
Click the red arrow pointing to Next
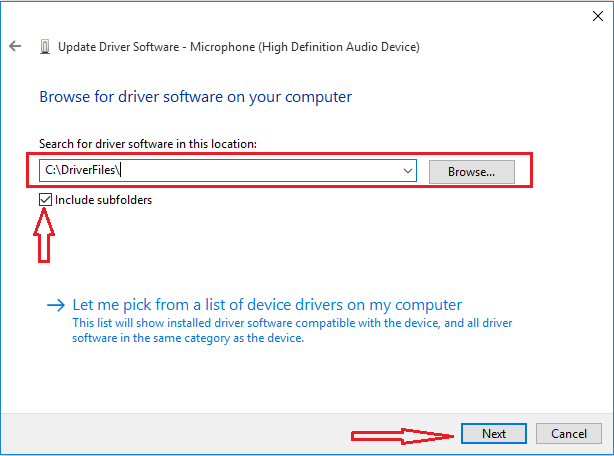402,436
